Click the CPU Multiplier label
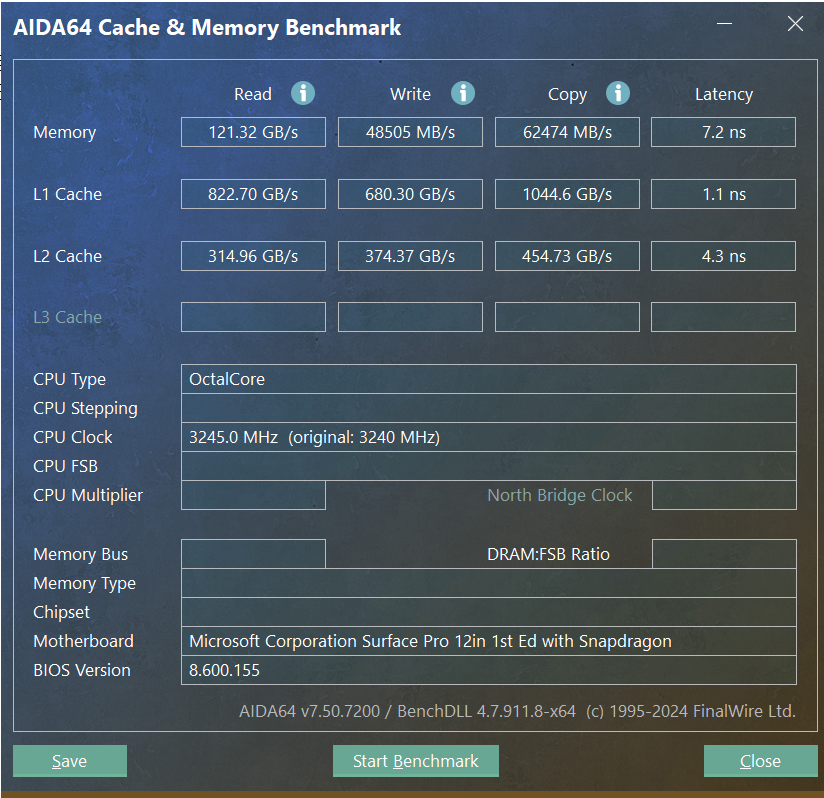 [88, 495]
